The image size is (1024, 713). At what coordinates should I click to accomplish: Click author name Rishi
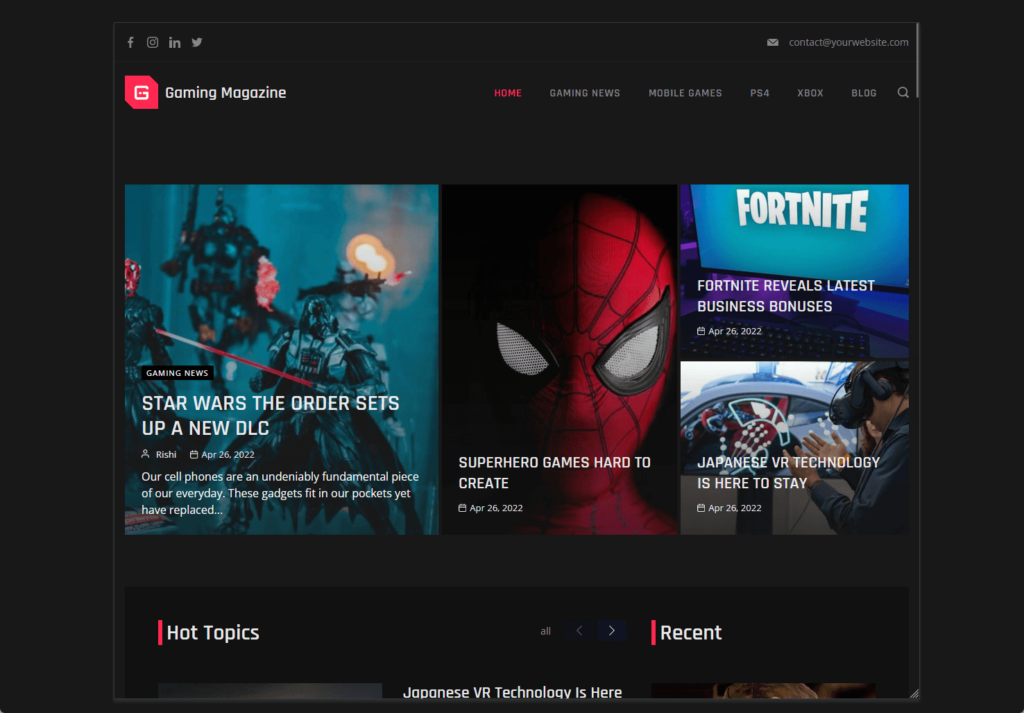pyautogui.click(x=166, y=454)
